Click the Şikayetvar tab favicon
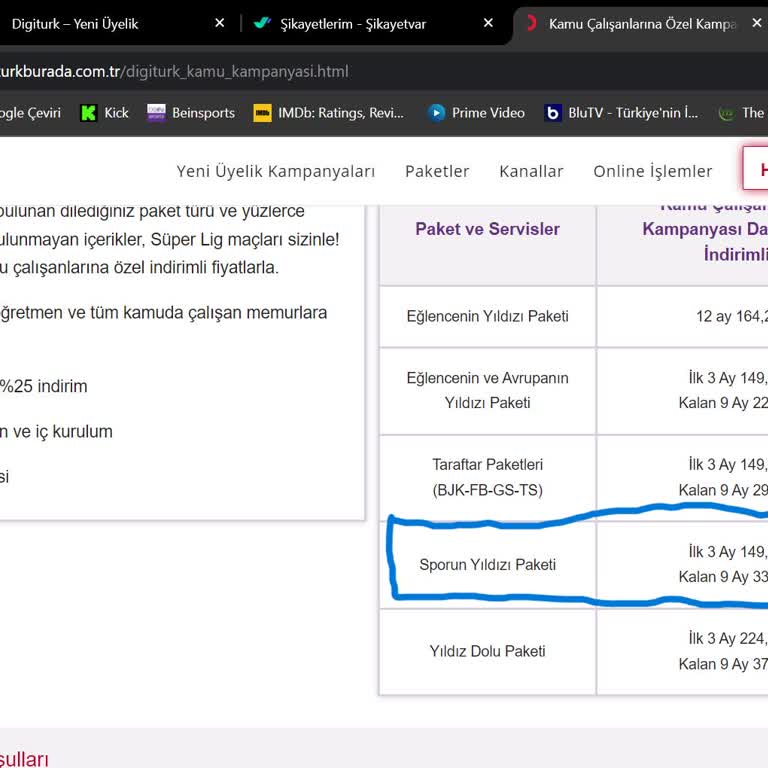 pyautogui.click(x=263, y=23)
